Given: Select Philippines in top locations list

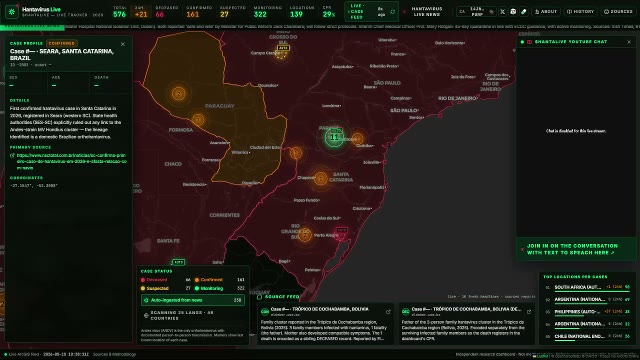Looking at the screenshot, I should tap(588, 312).
